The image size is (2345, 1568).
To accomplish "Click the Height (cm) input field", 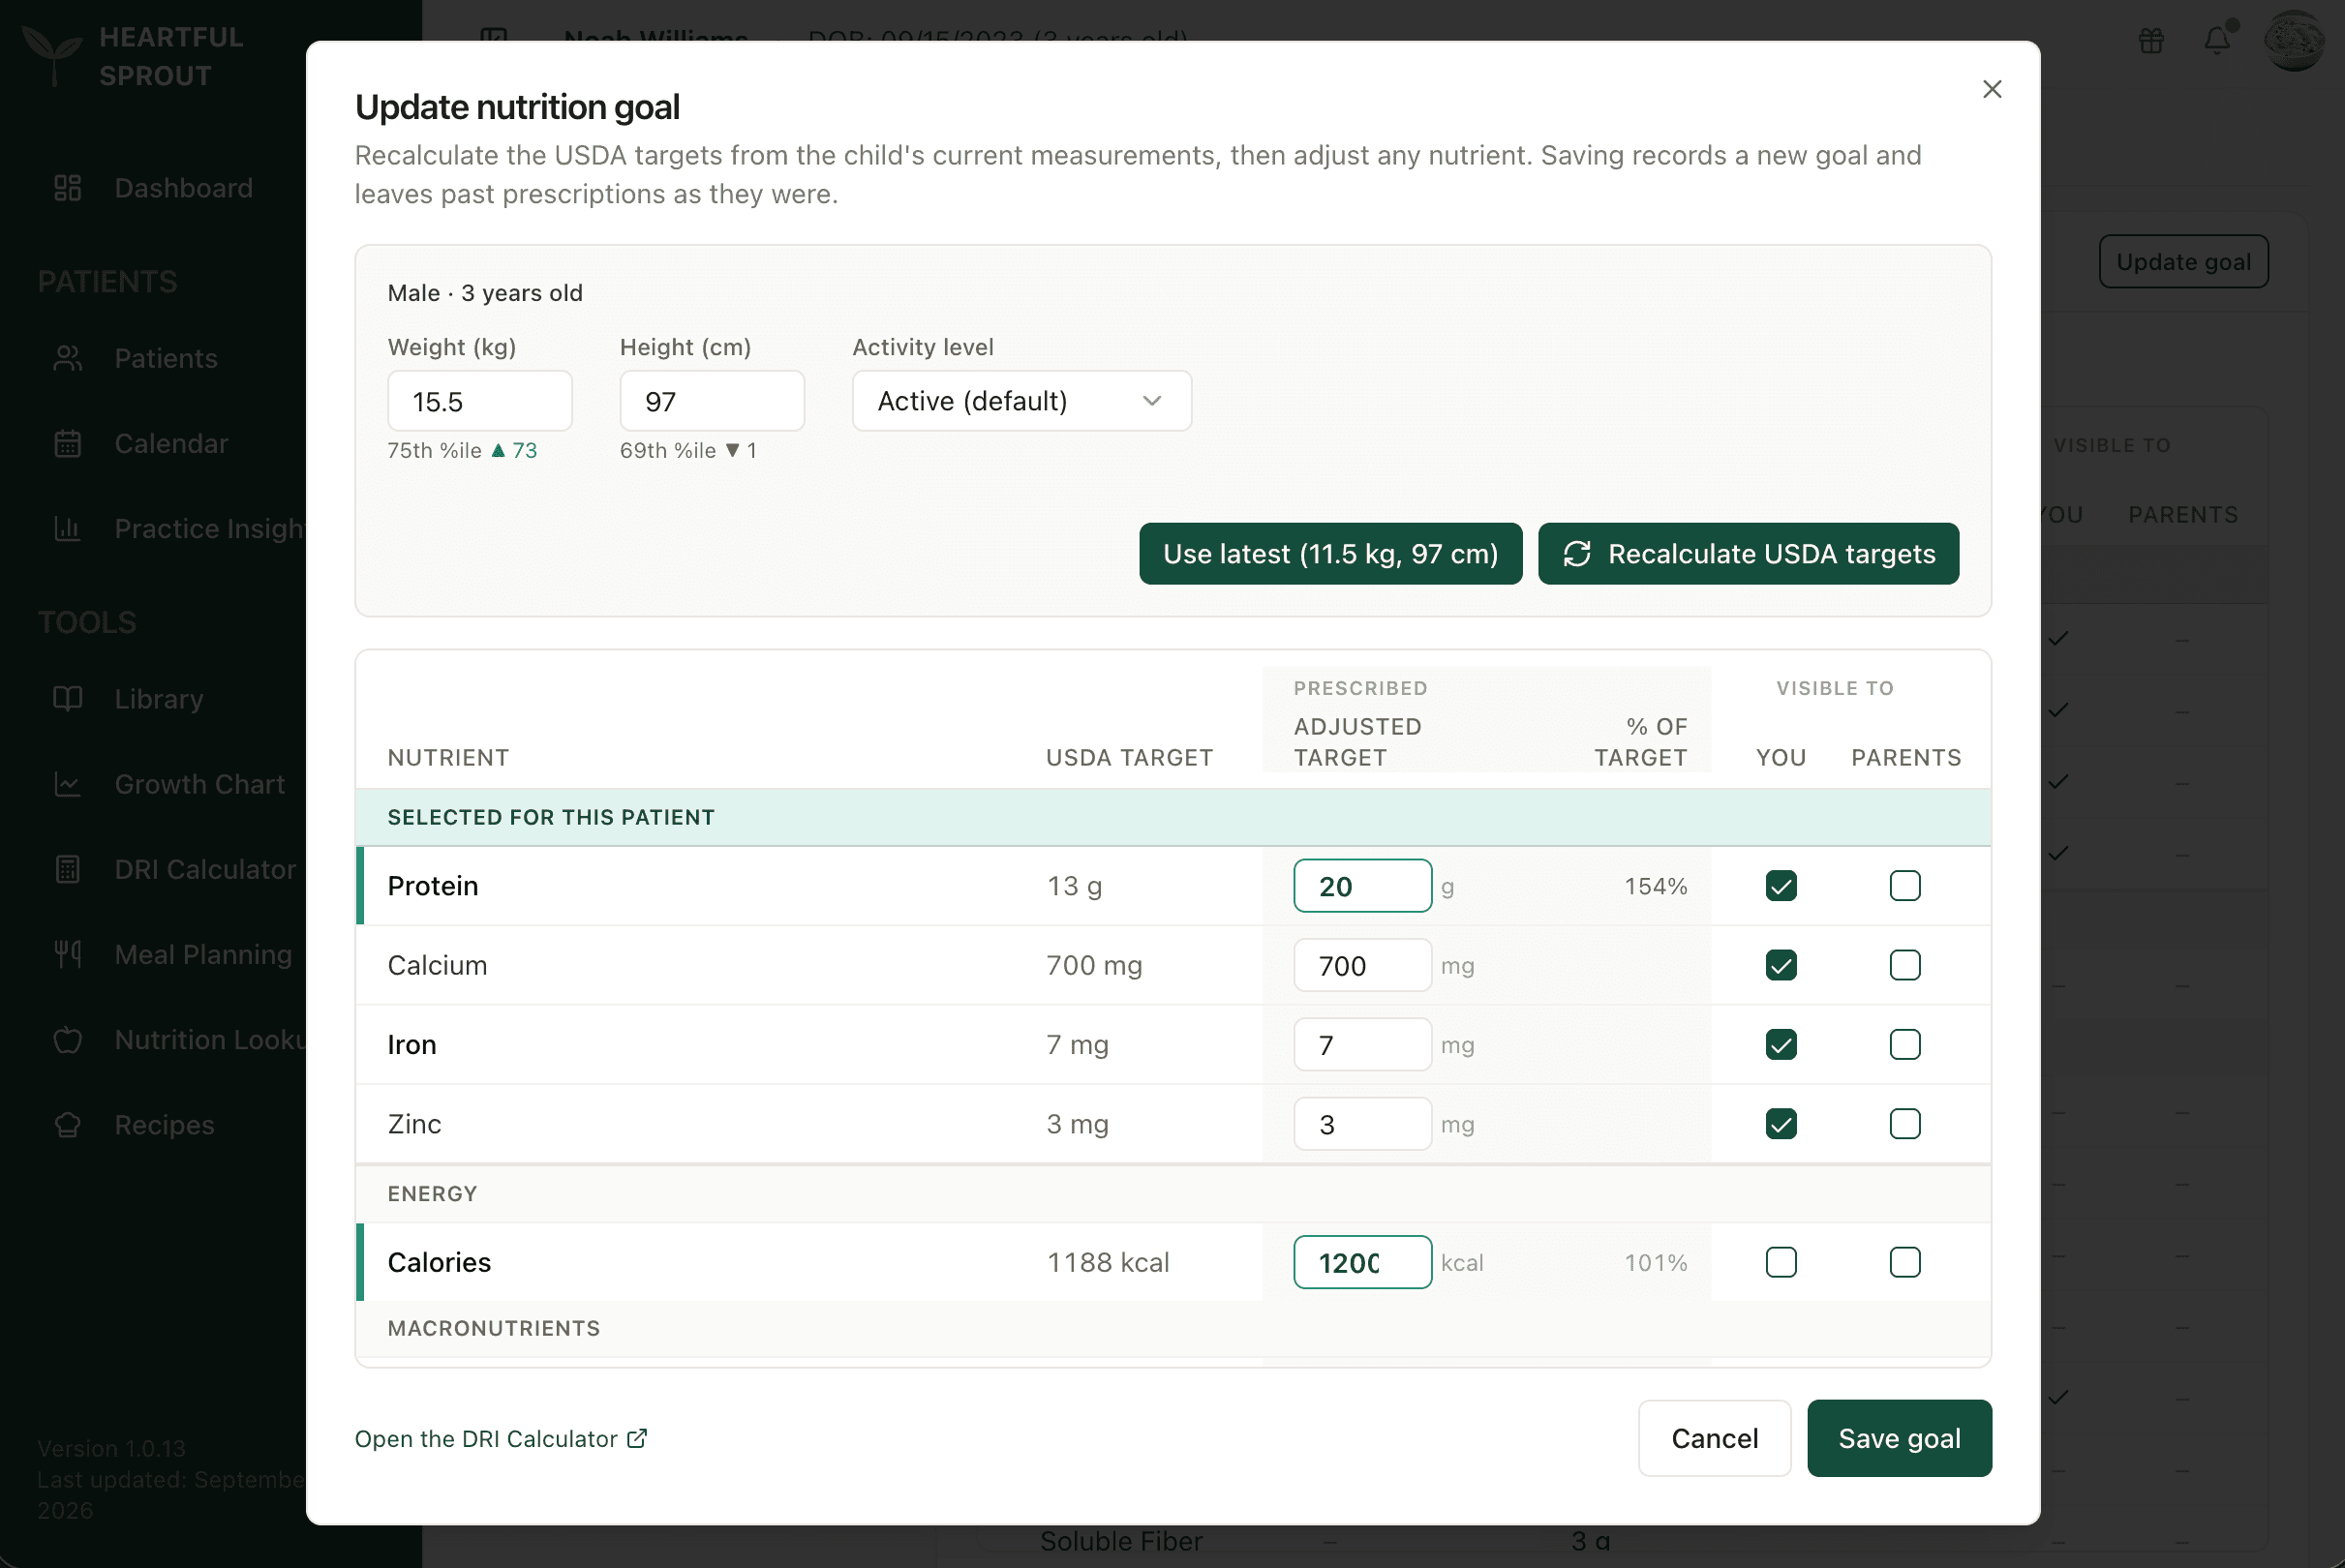I will tap(711, 401).
